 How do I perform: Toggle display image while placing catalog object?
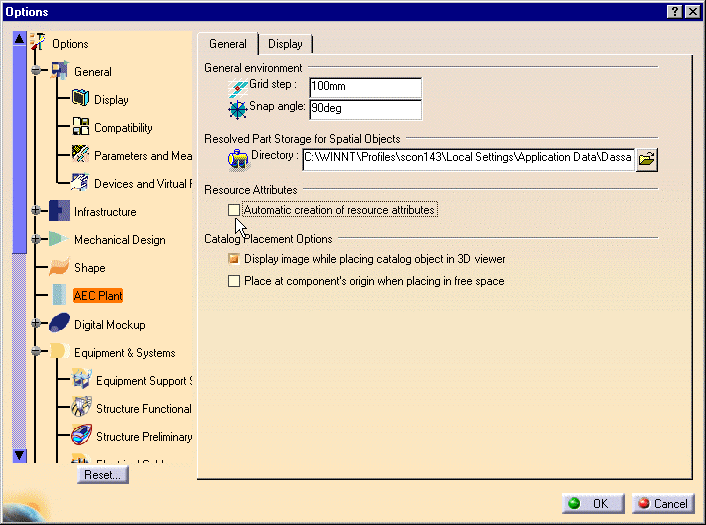click(x=234, y=259)
